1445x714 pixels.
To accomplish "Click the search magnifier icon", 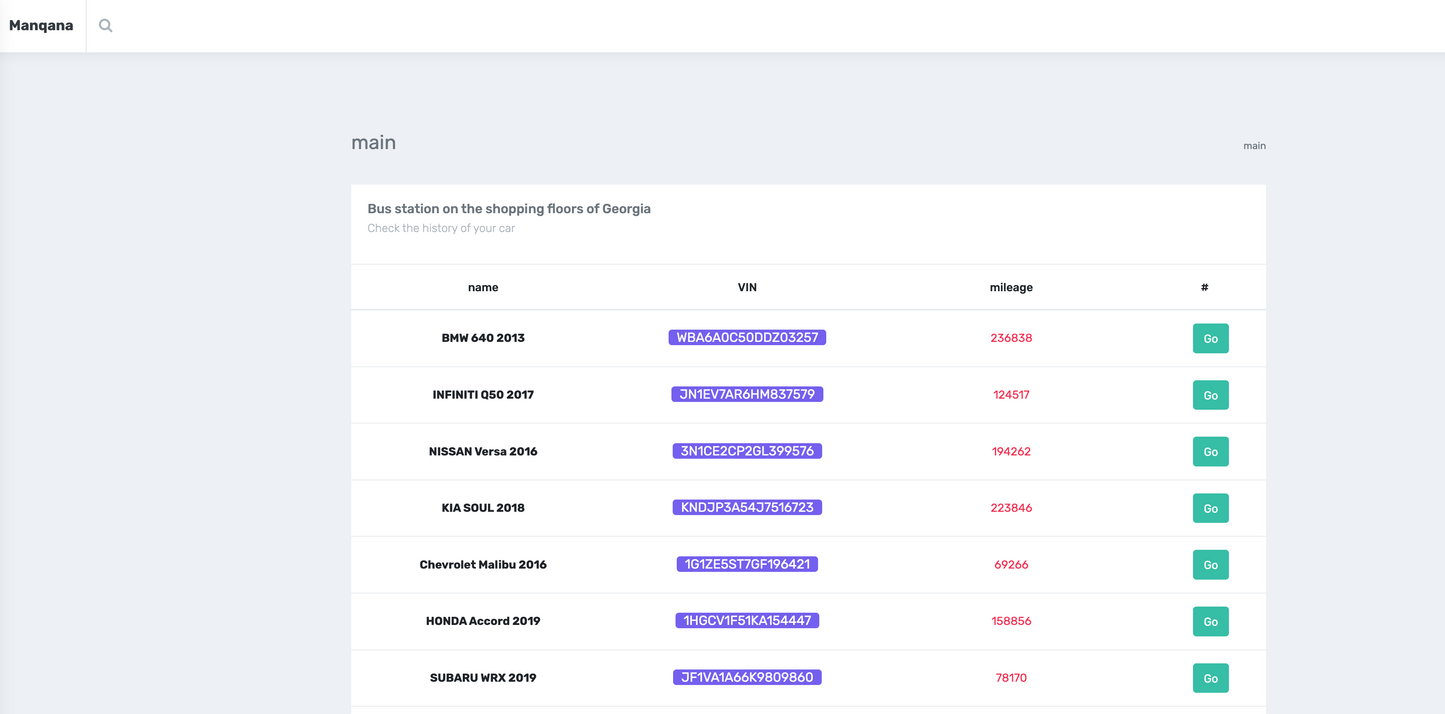I will [x=105, y=26].
